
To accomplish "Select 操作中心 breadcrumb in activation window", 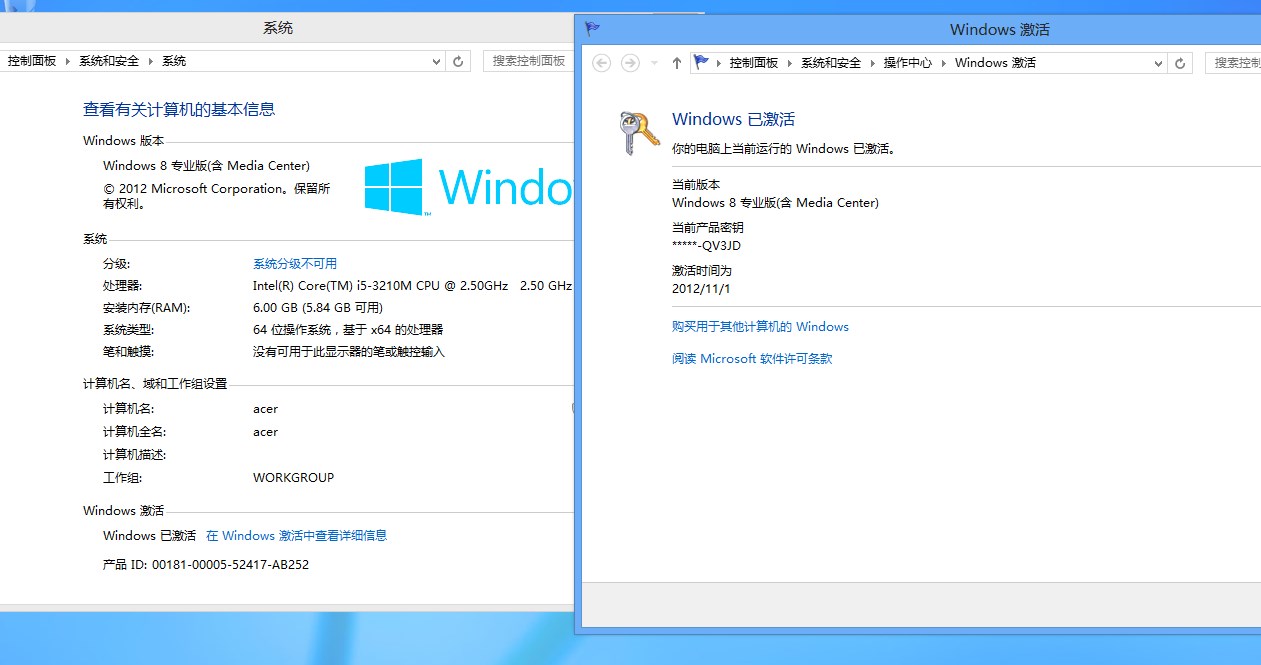I will pyautogui.click(x=908, y=63).
